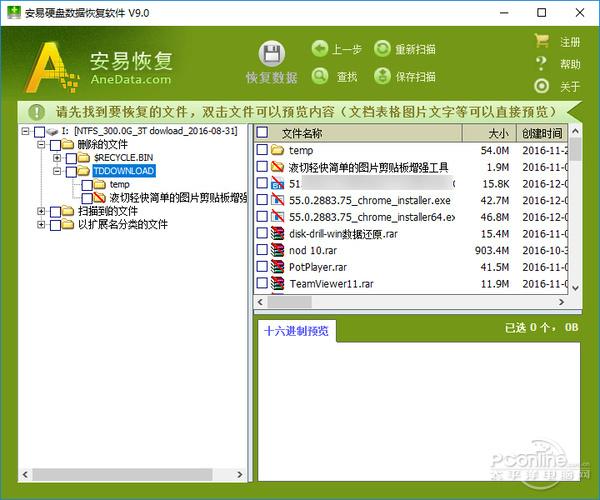
Task: Click the tree panel scroll-left arrow
Action: pos(25,475)
